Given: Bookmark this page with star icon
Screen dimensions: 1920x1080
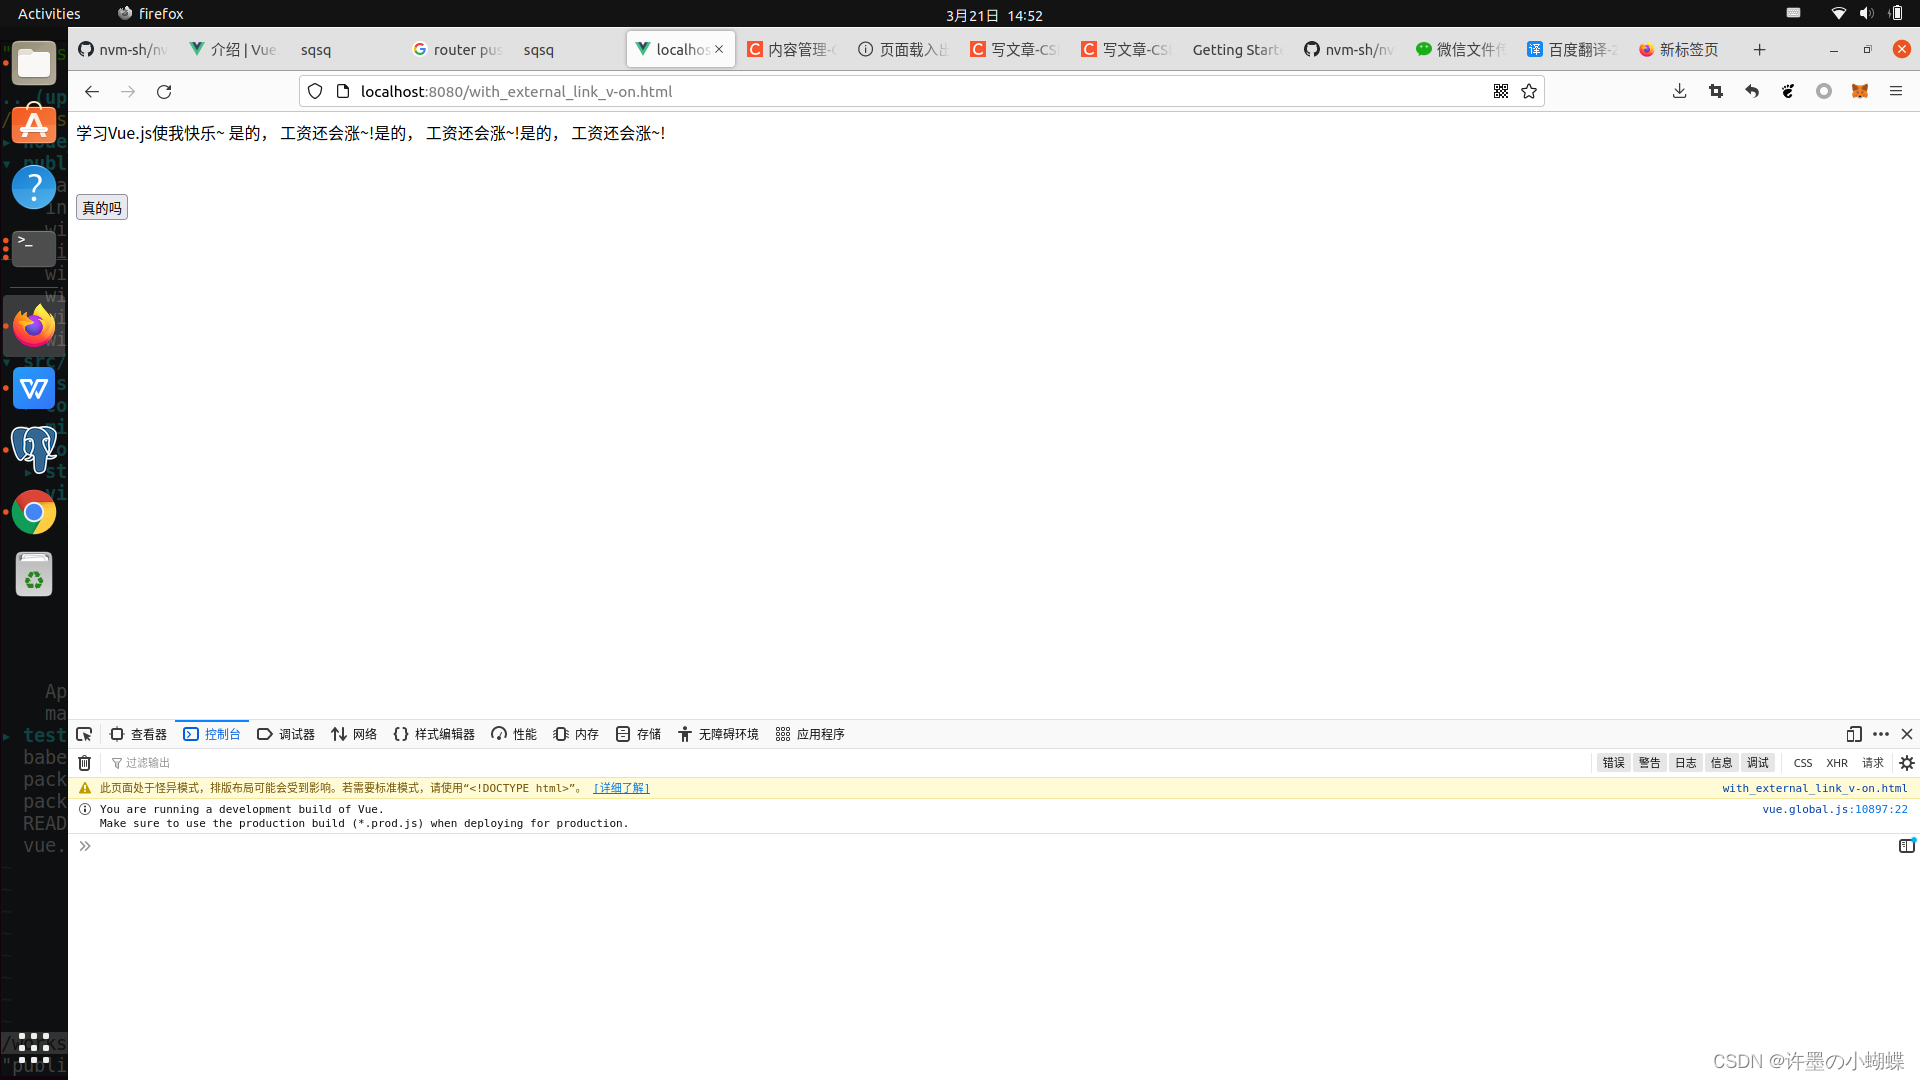Looking at the screenshot, I should pos(1529,91).
